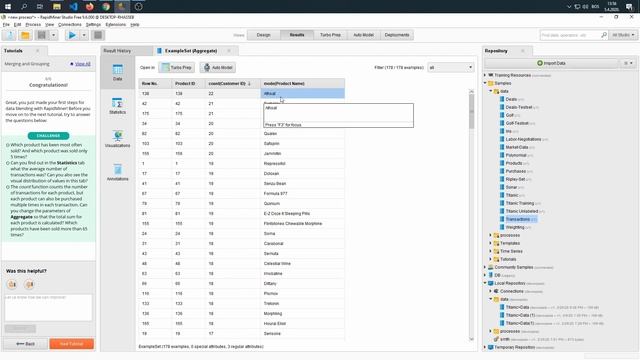Viewport: 640px width, 360px height.
Task: Close the ExampleSet (Aggregate) tab
Action: pos(229,51)
